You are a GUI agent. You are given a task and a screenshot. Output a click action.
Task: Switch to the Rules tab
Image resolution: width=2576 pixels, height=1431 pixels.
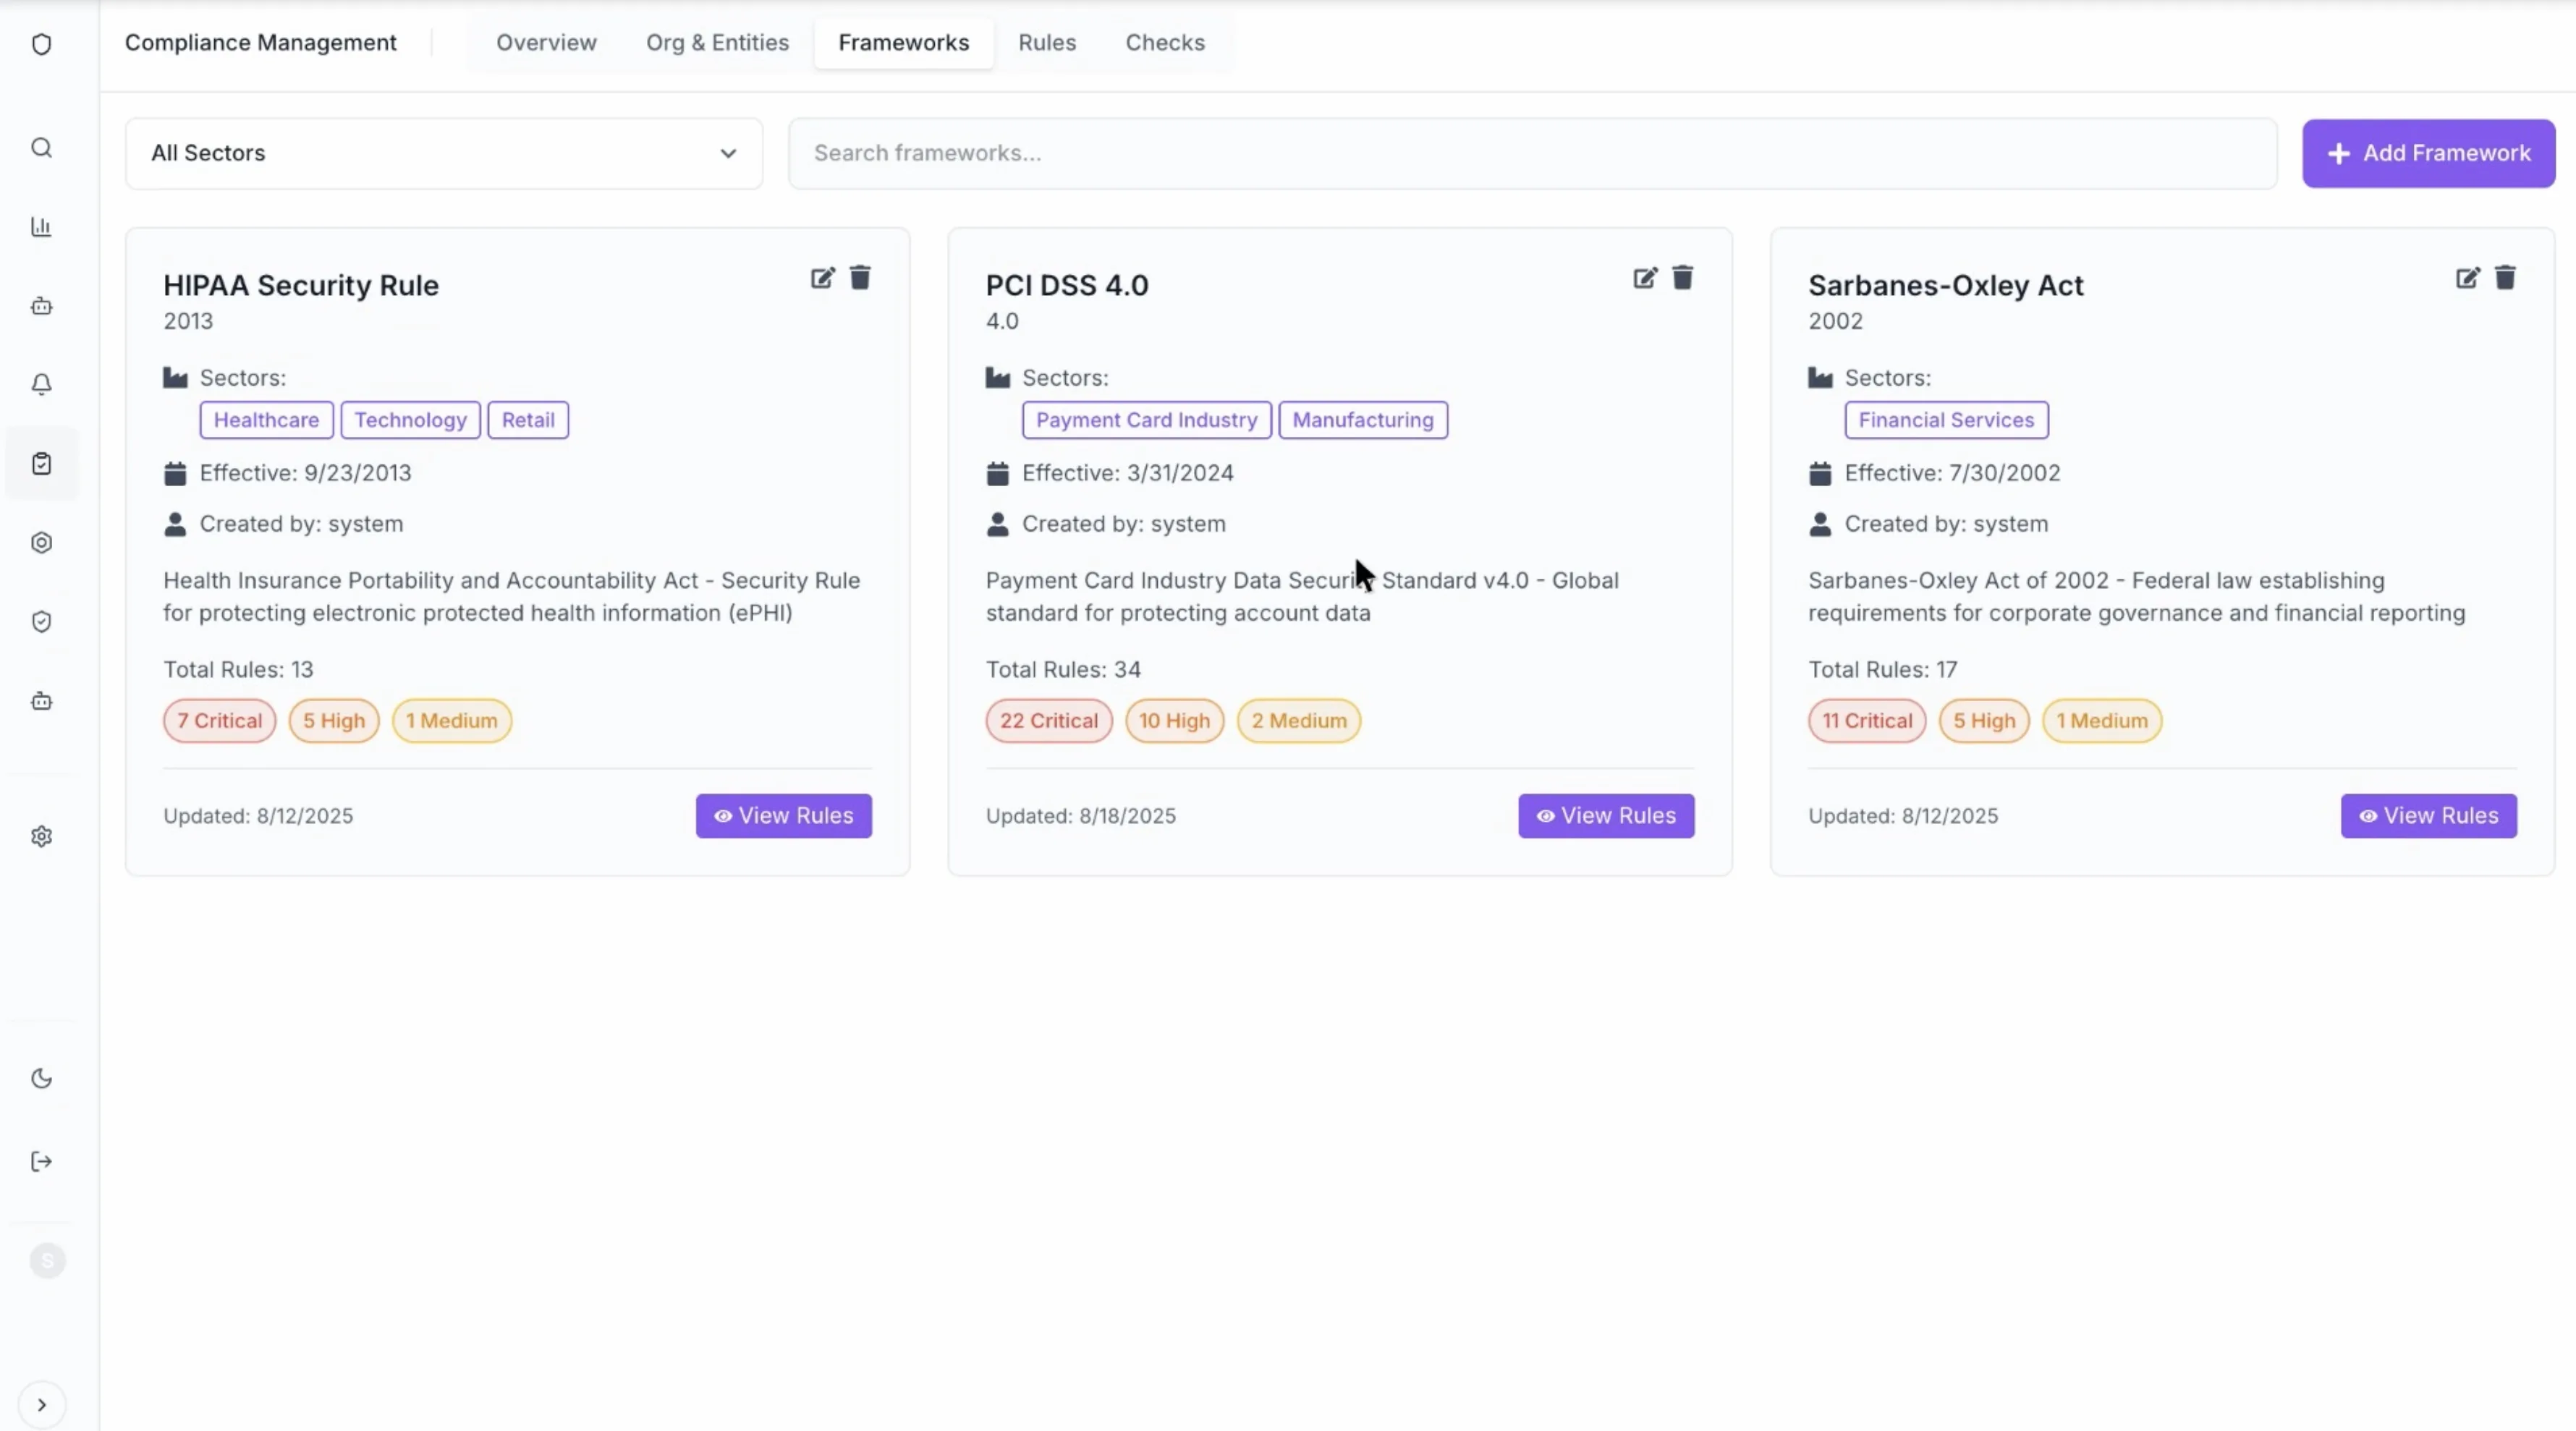click(1047, 43)
